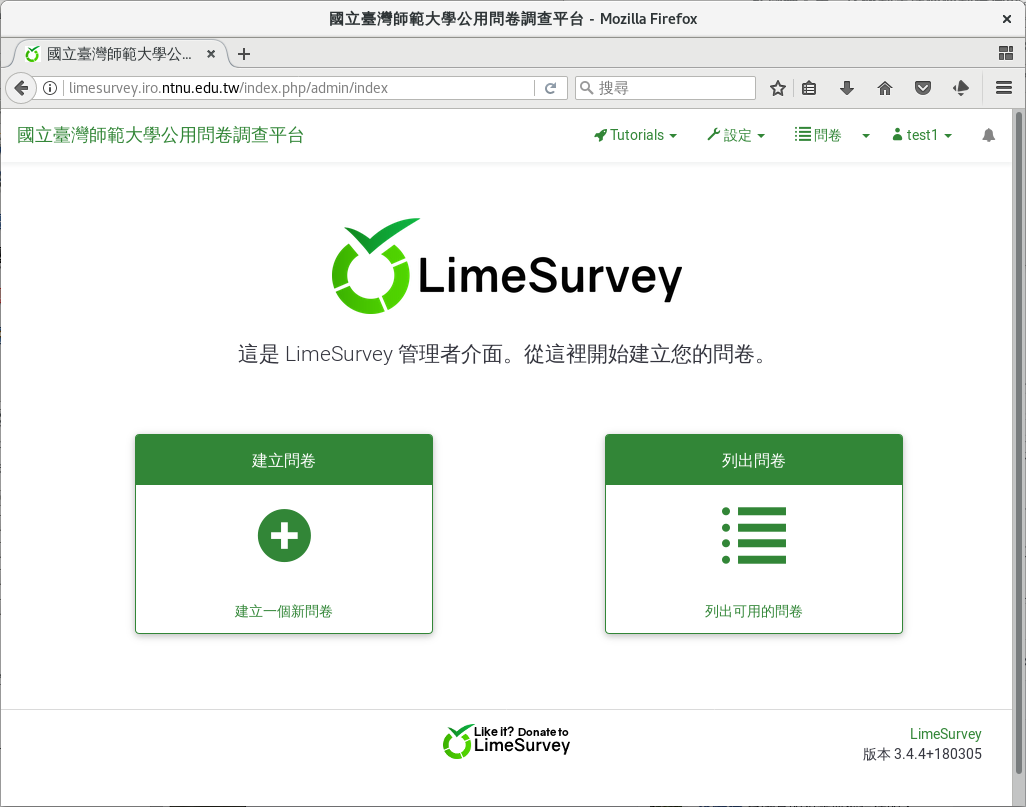
Task: Open the 問卷 surveys list link
Action: pyautogui.click(x=818, y=135)
